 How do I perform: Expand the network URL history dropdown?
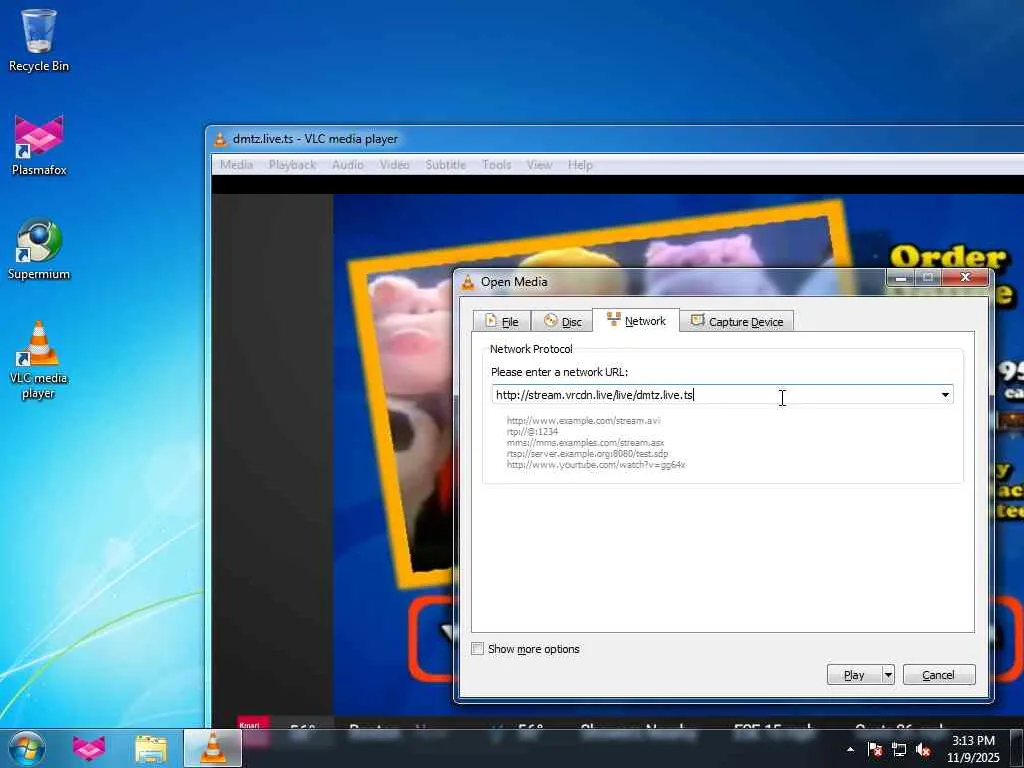945,394
